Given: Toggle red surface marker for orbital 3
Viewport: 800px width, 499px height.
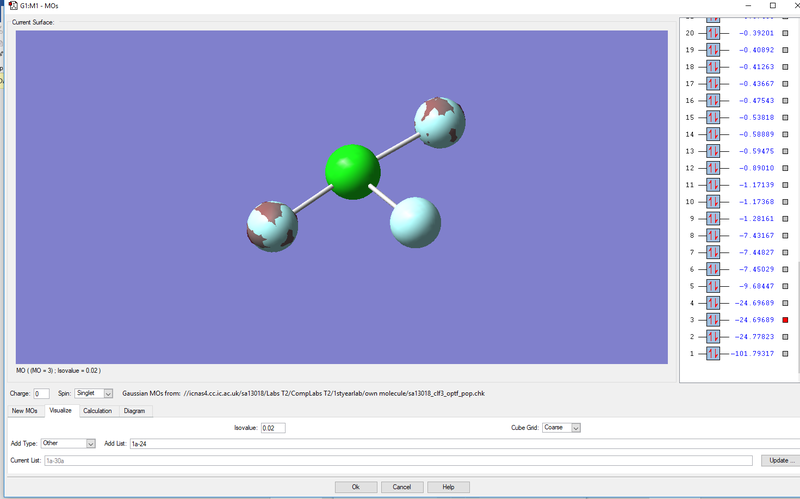Looking at the screenshot, I should click(785, 320).
